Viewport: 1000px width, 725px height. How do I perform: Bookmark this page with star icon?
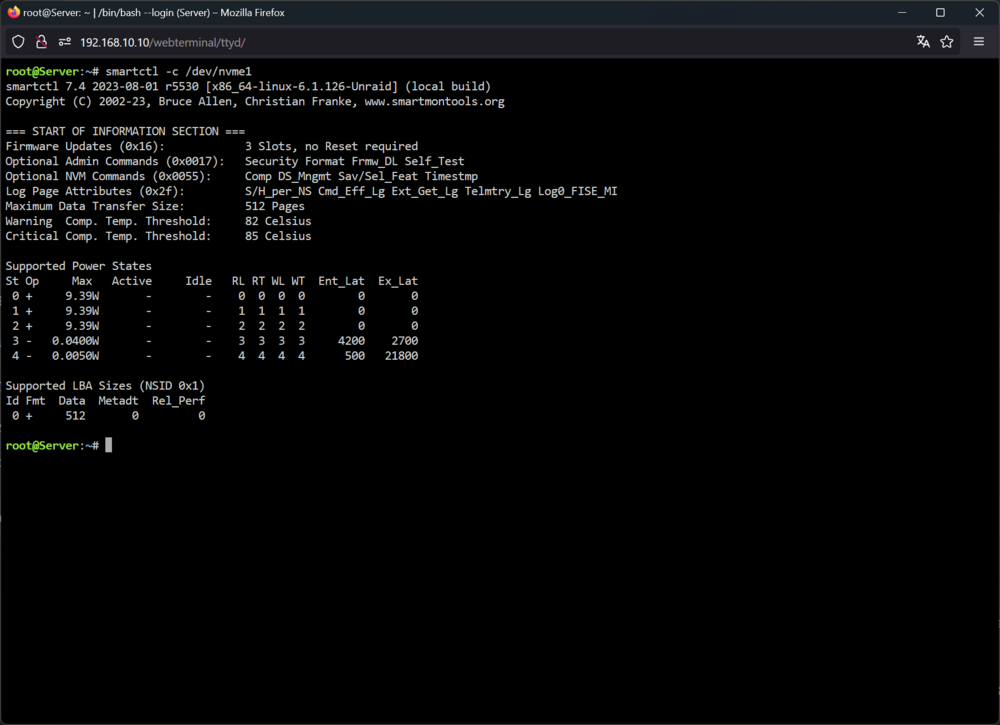[946, 42]
